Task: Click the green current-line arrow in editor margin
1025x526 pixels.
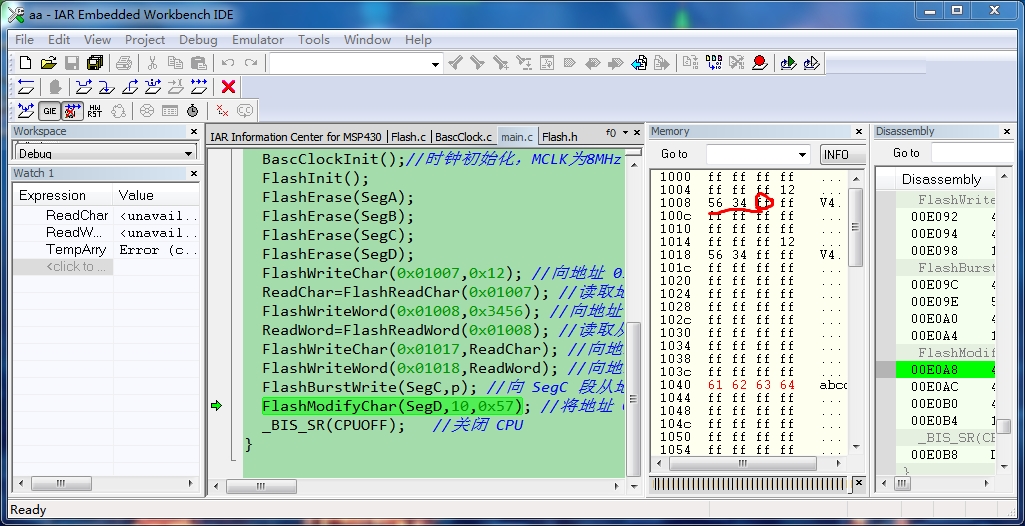Action: 216,406
